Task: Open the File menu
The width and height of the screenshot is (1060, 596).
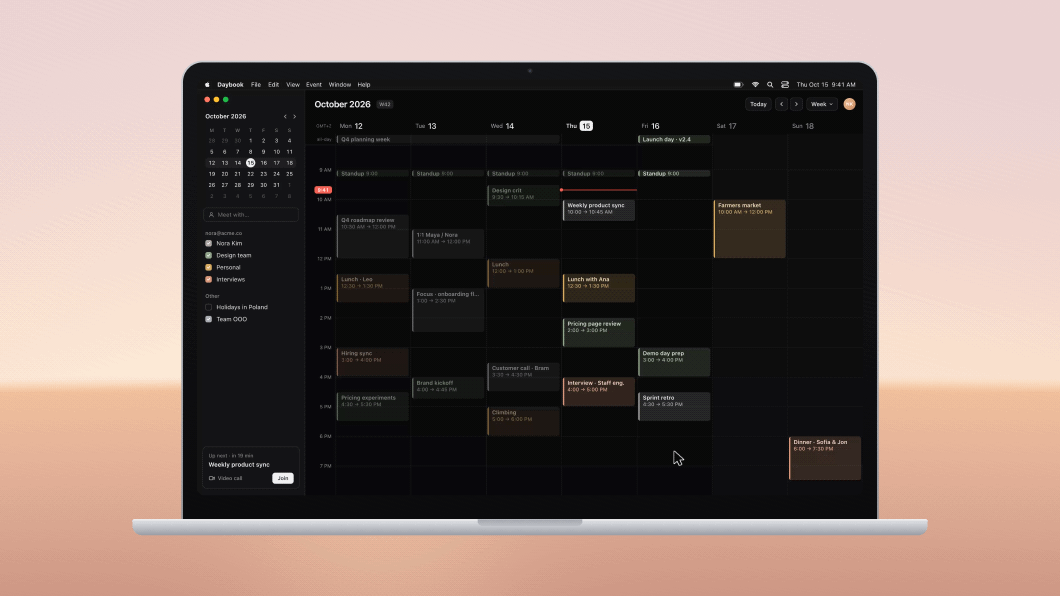Action: 256,84
